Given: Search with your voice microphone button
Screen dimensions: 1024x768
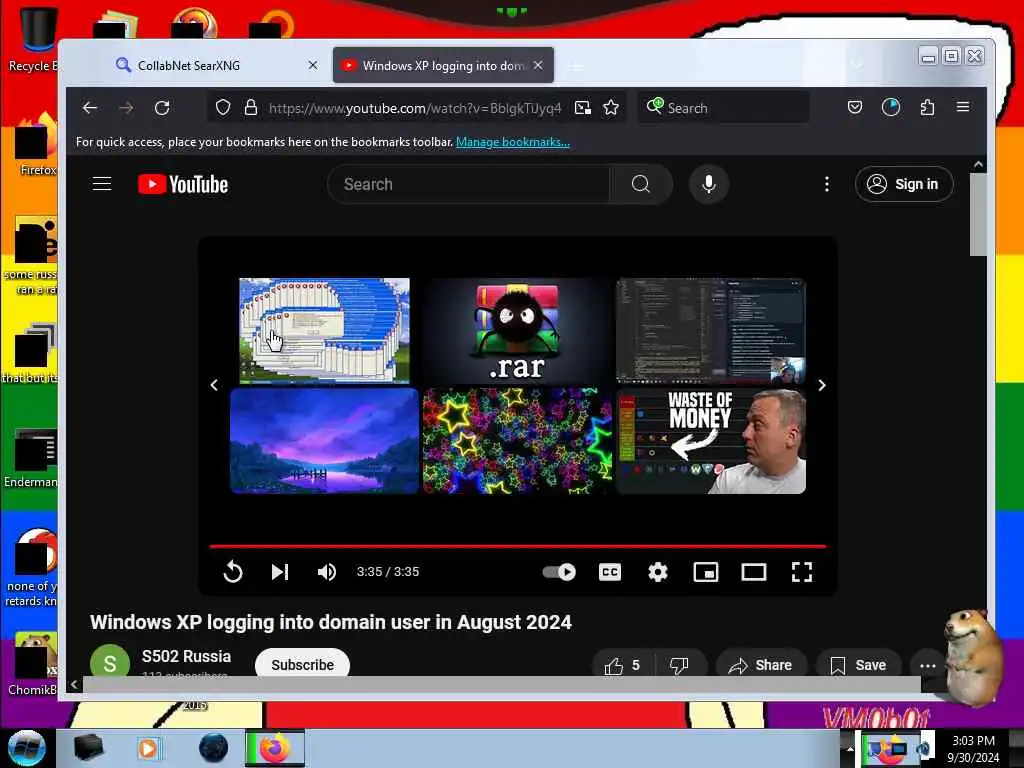Looking at the screenshot, I should click(x=709, y=184).
